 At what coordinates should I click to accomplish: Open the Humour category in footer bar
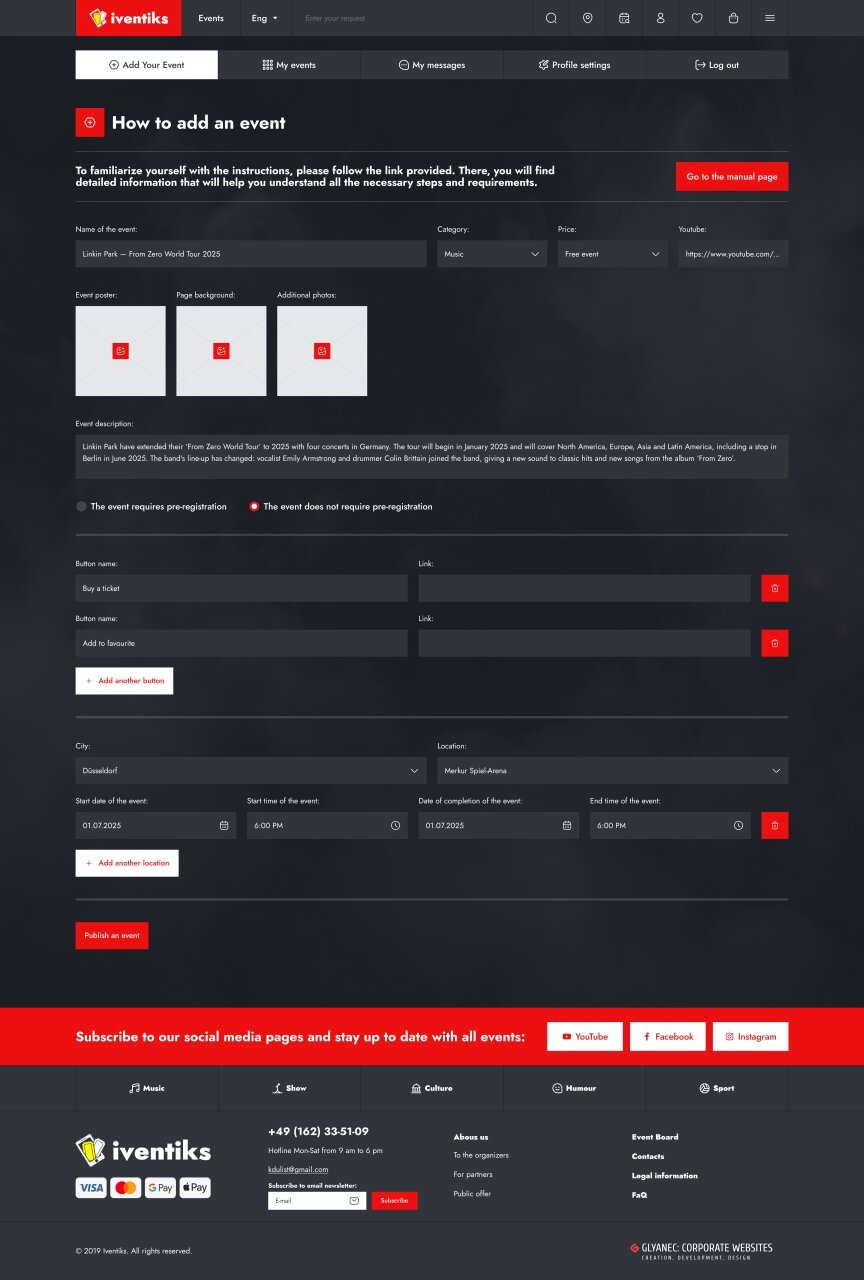click(575, 1088)
